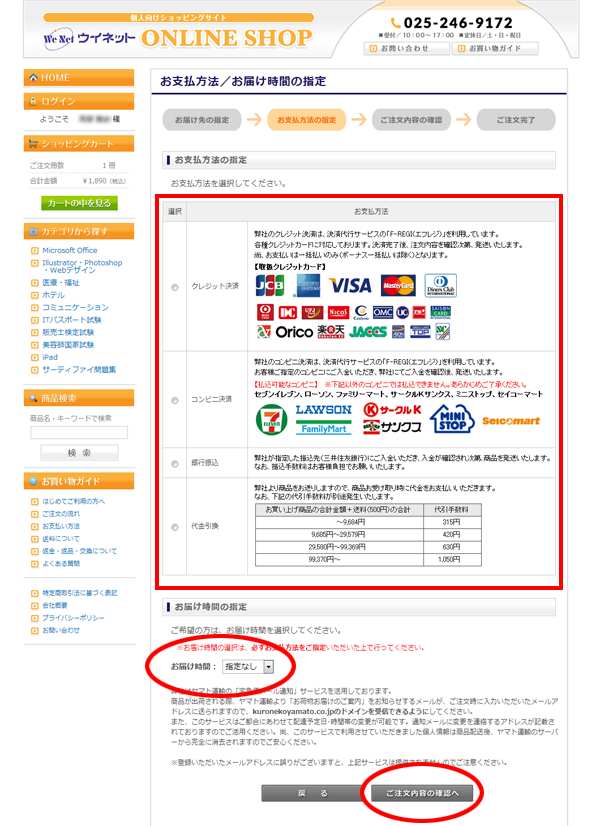Click the Saison Card logo
The height and width of the screenshot is (826, 600).
[440, 312]
